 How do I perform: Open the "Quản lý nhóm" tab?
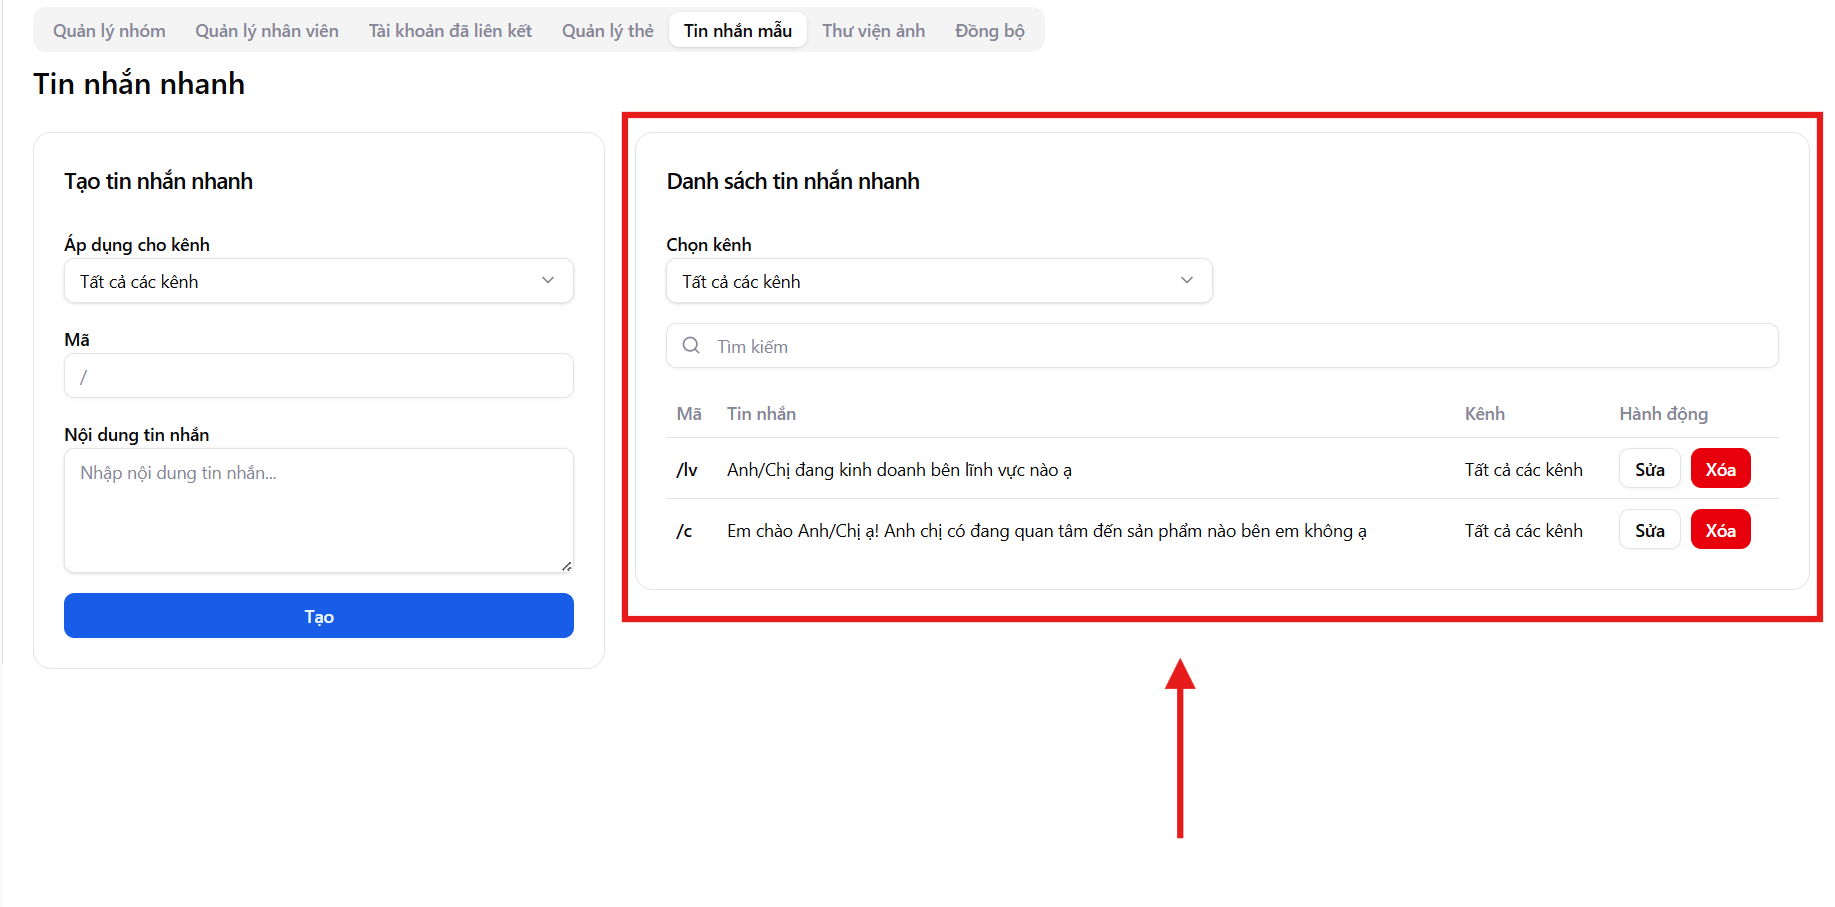pos(109,31)
